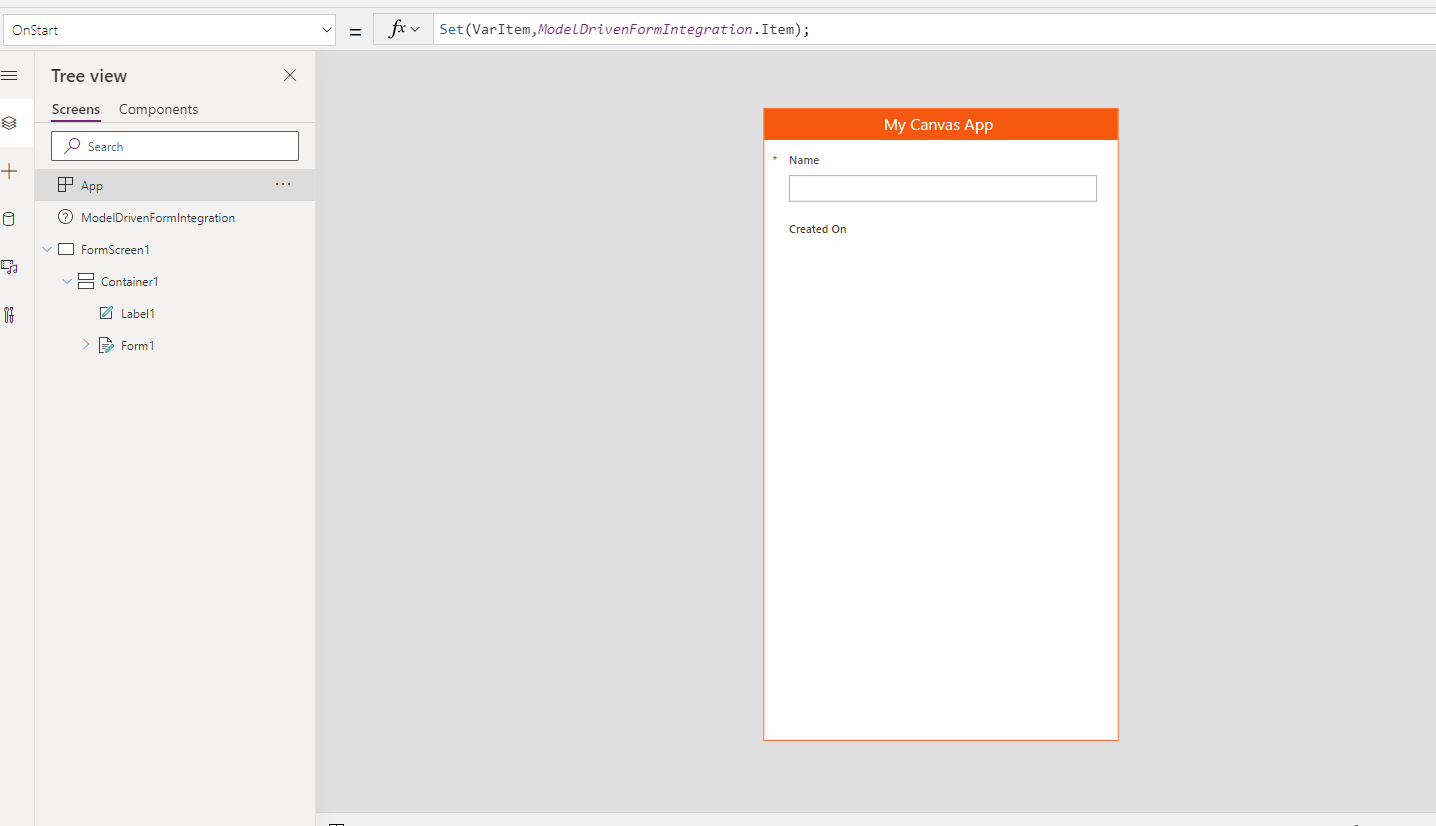This screenshot has height=826, width=1436.
Task: Expand the fx formula function dropdown
Action: click(404, 30)
